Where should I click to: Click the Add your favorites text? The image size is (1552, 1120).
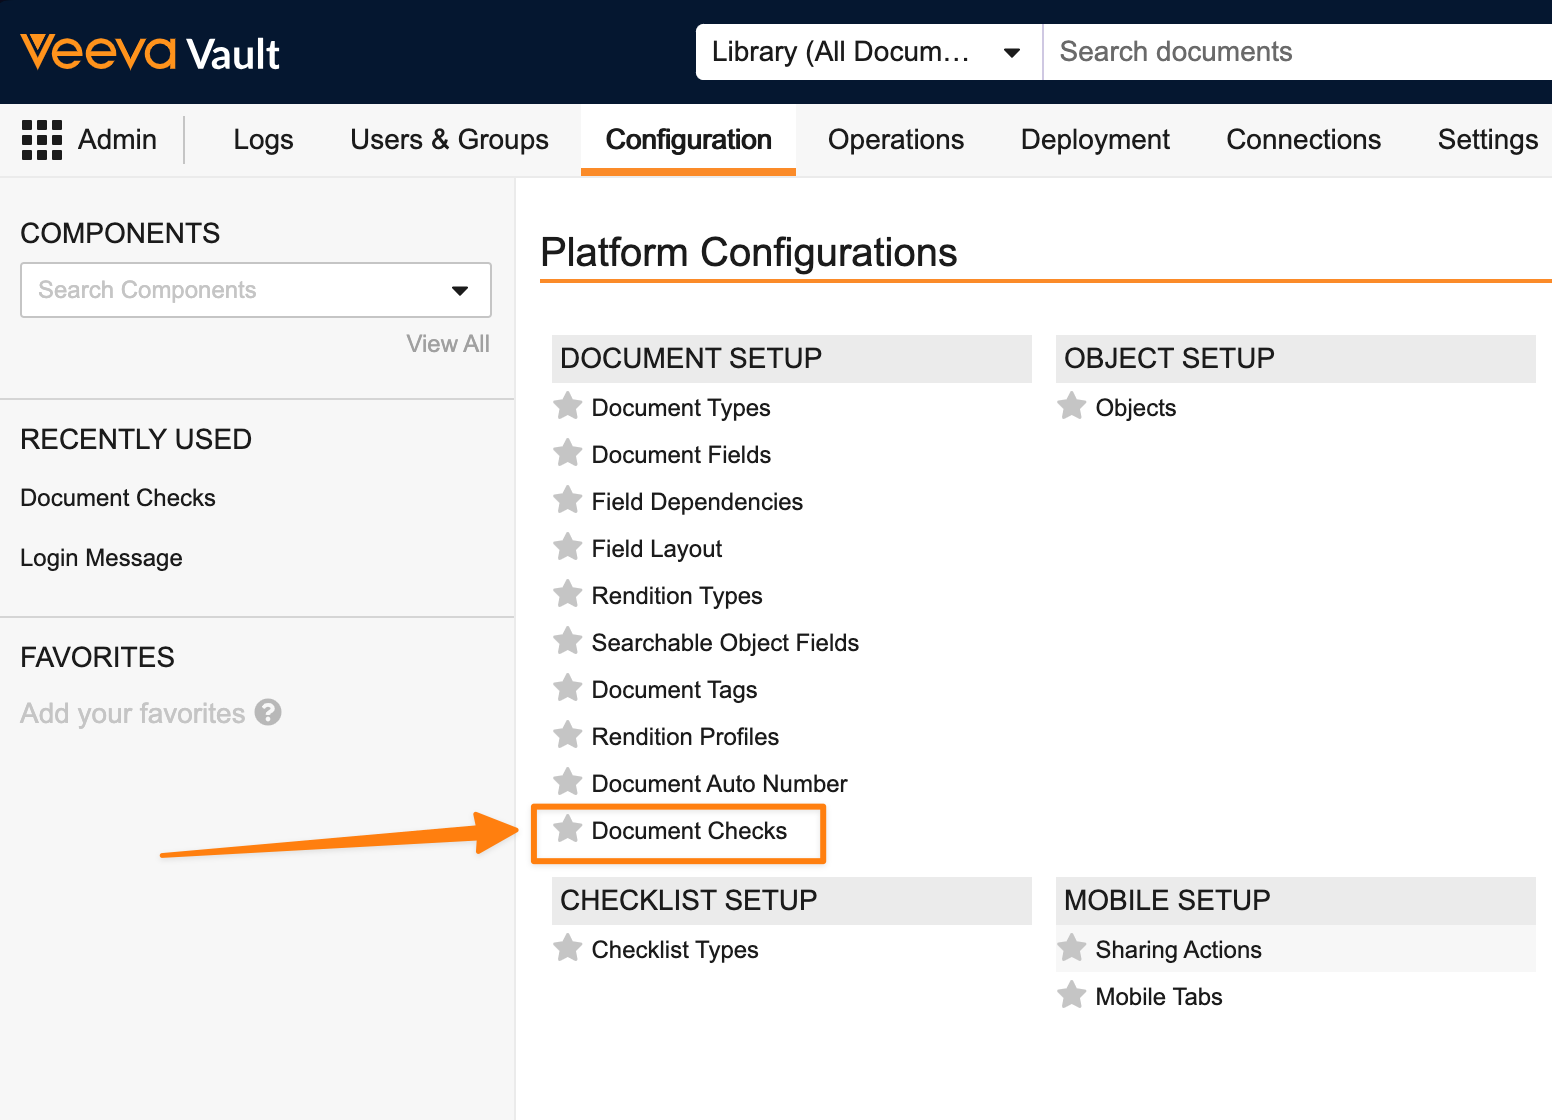pyautogui.click(x=132, y=713)
